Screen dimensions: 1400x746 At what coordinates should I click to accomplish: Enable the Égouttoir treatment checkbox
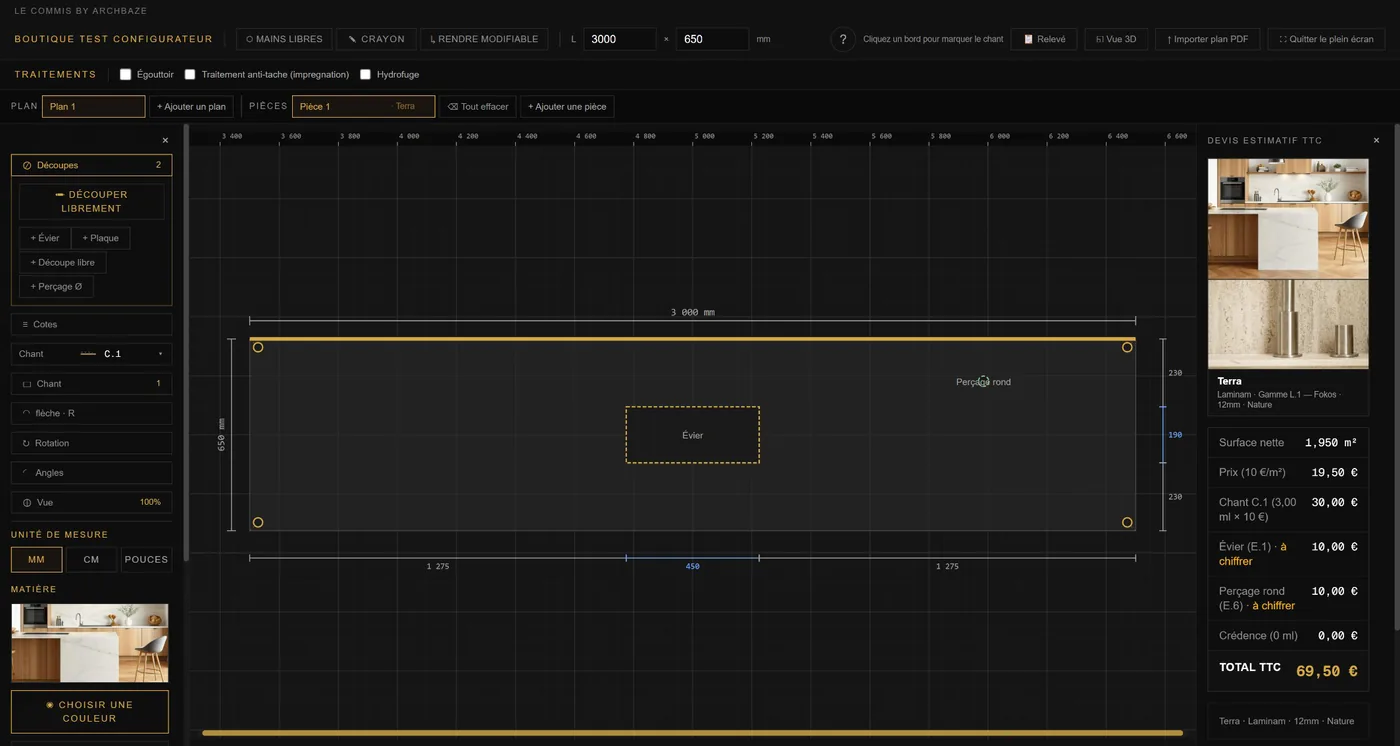coord(125,74)
